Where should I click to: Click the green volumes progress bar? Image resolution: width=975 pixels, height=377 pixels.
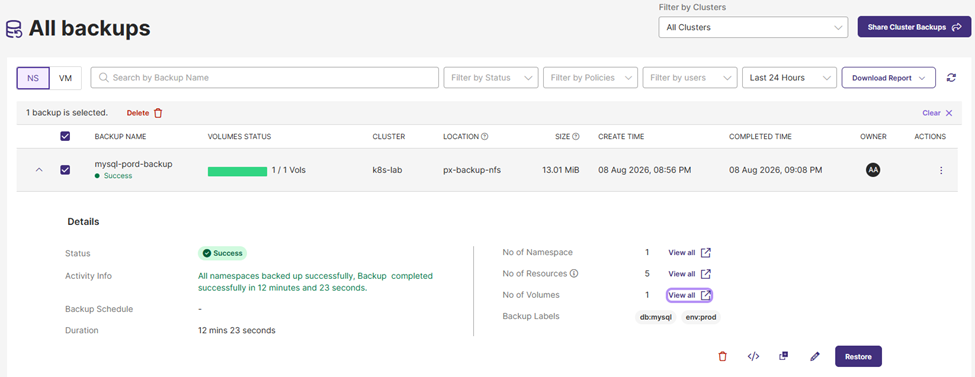tap(238, 171)
